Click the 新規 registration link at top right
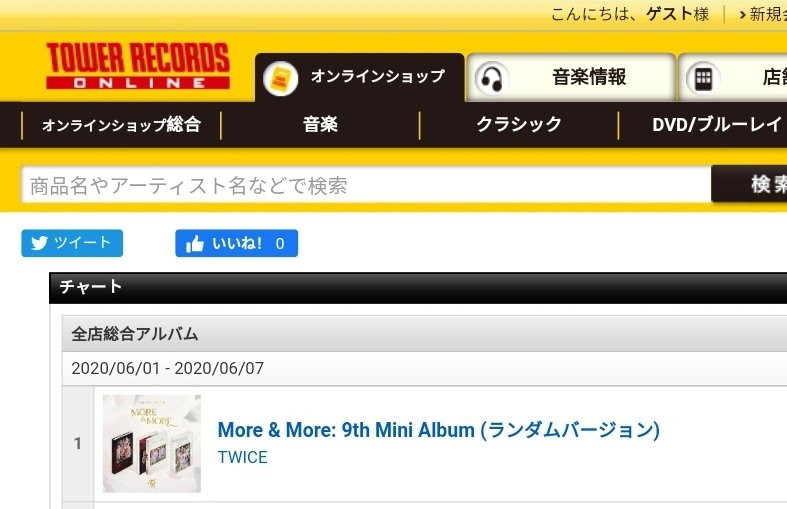787x509 pixels. (x=763, y=14)
